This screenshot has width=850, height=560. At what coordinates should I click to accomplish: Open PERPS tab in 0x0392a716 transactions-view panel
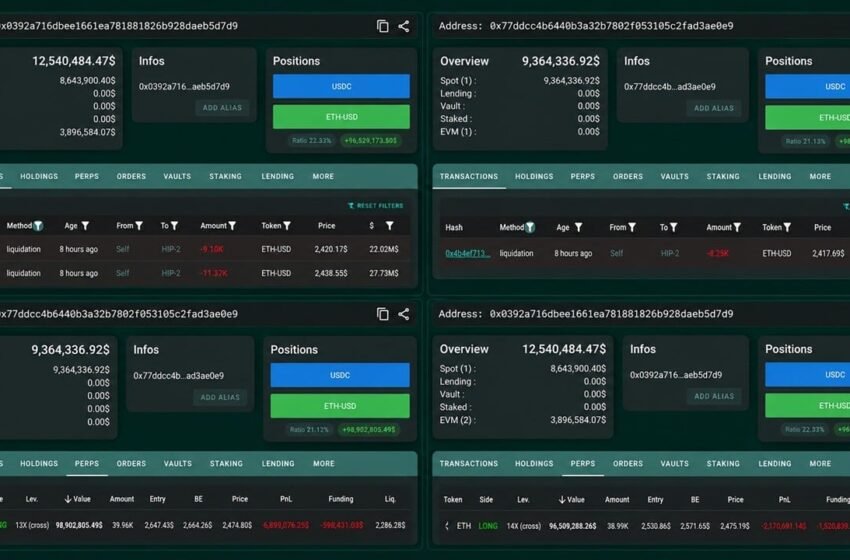[x=87, y=176]
